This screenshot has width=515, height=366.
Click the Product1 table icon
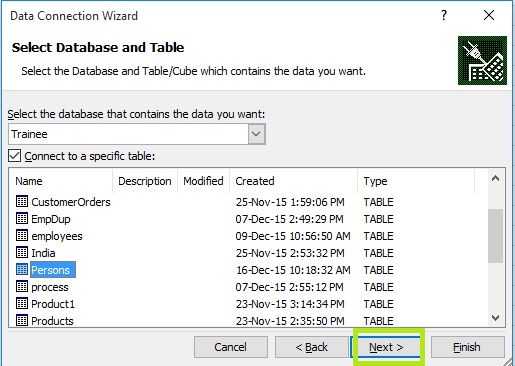click(x=22, y=303)
